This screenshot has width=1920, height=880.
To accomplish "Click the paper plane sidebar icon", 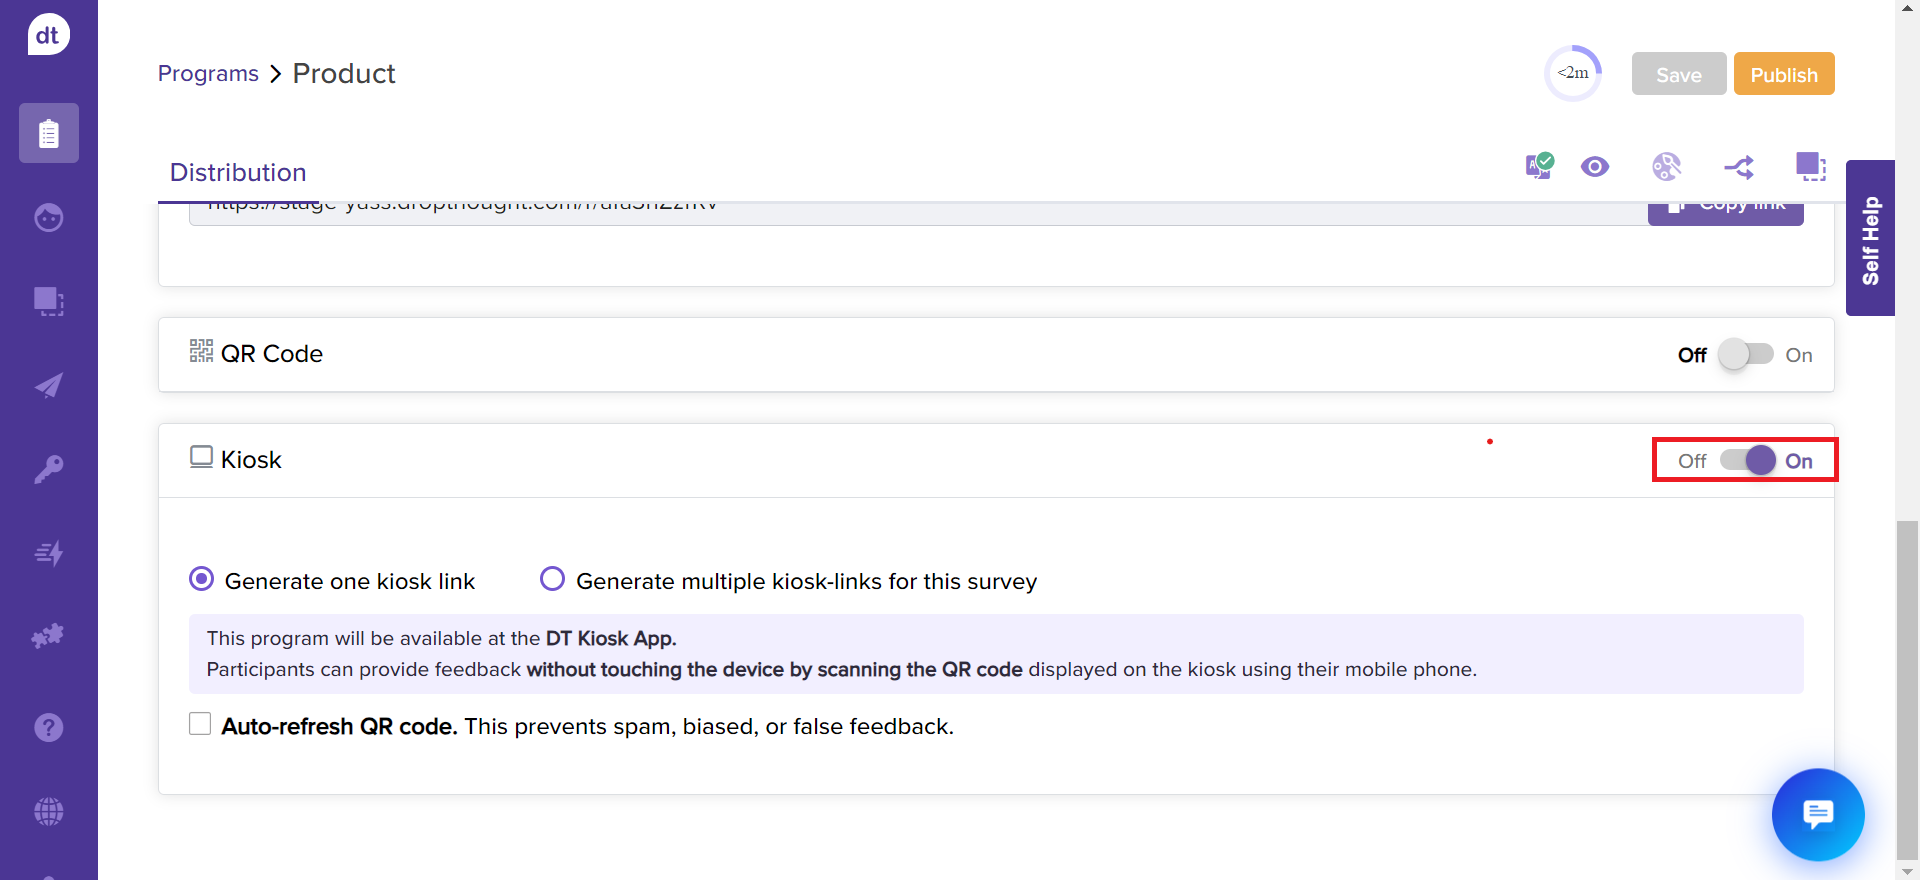I will point(48,385).
